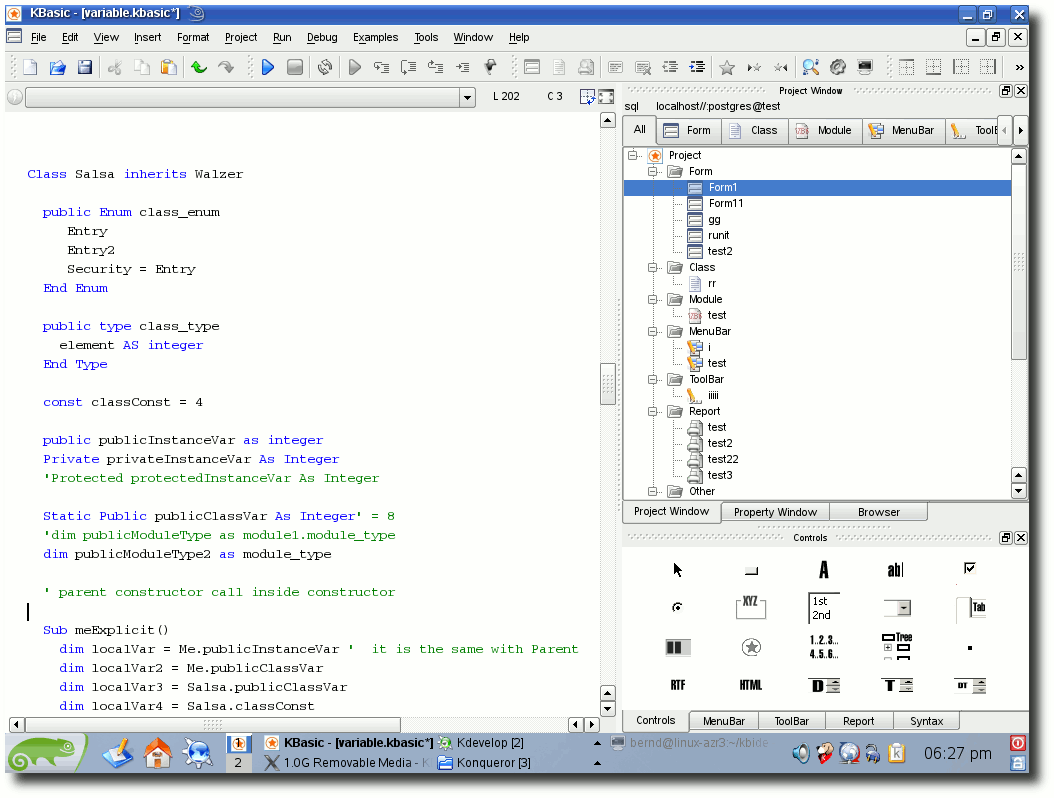Select the ListBox '1st 2nd' control
The height and width of the screenshot is (798, 1054).
[x=823, y=608]
